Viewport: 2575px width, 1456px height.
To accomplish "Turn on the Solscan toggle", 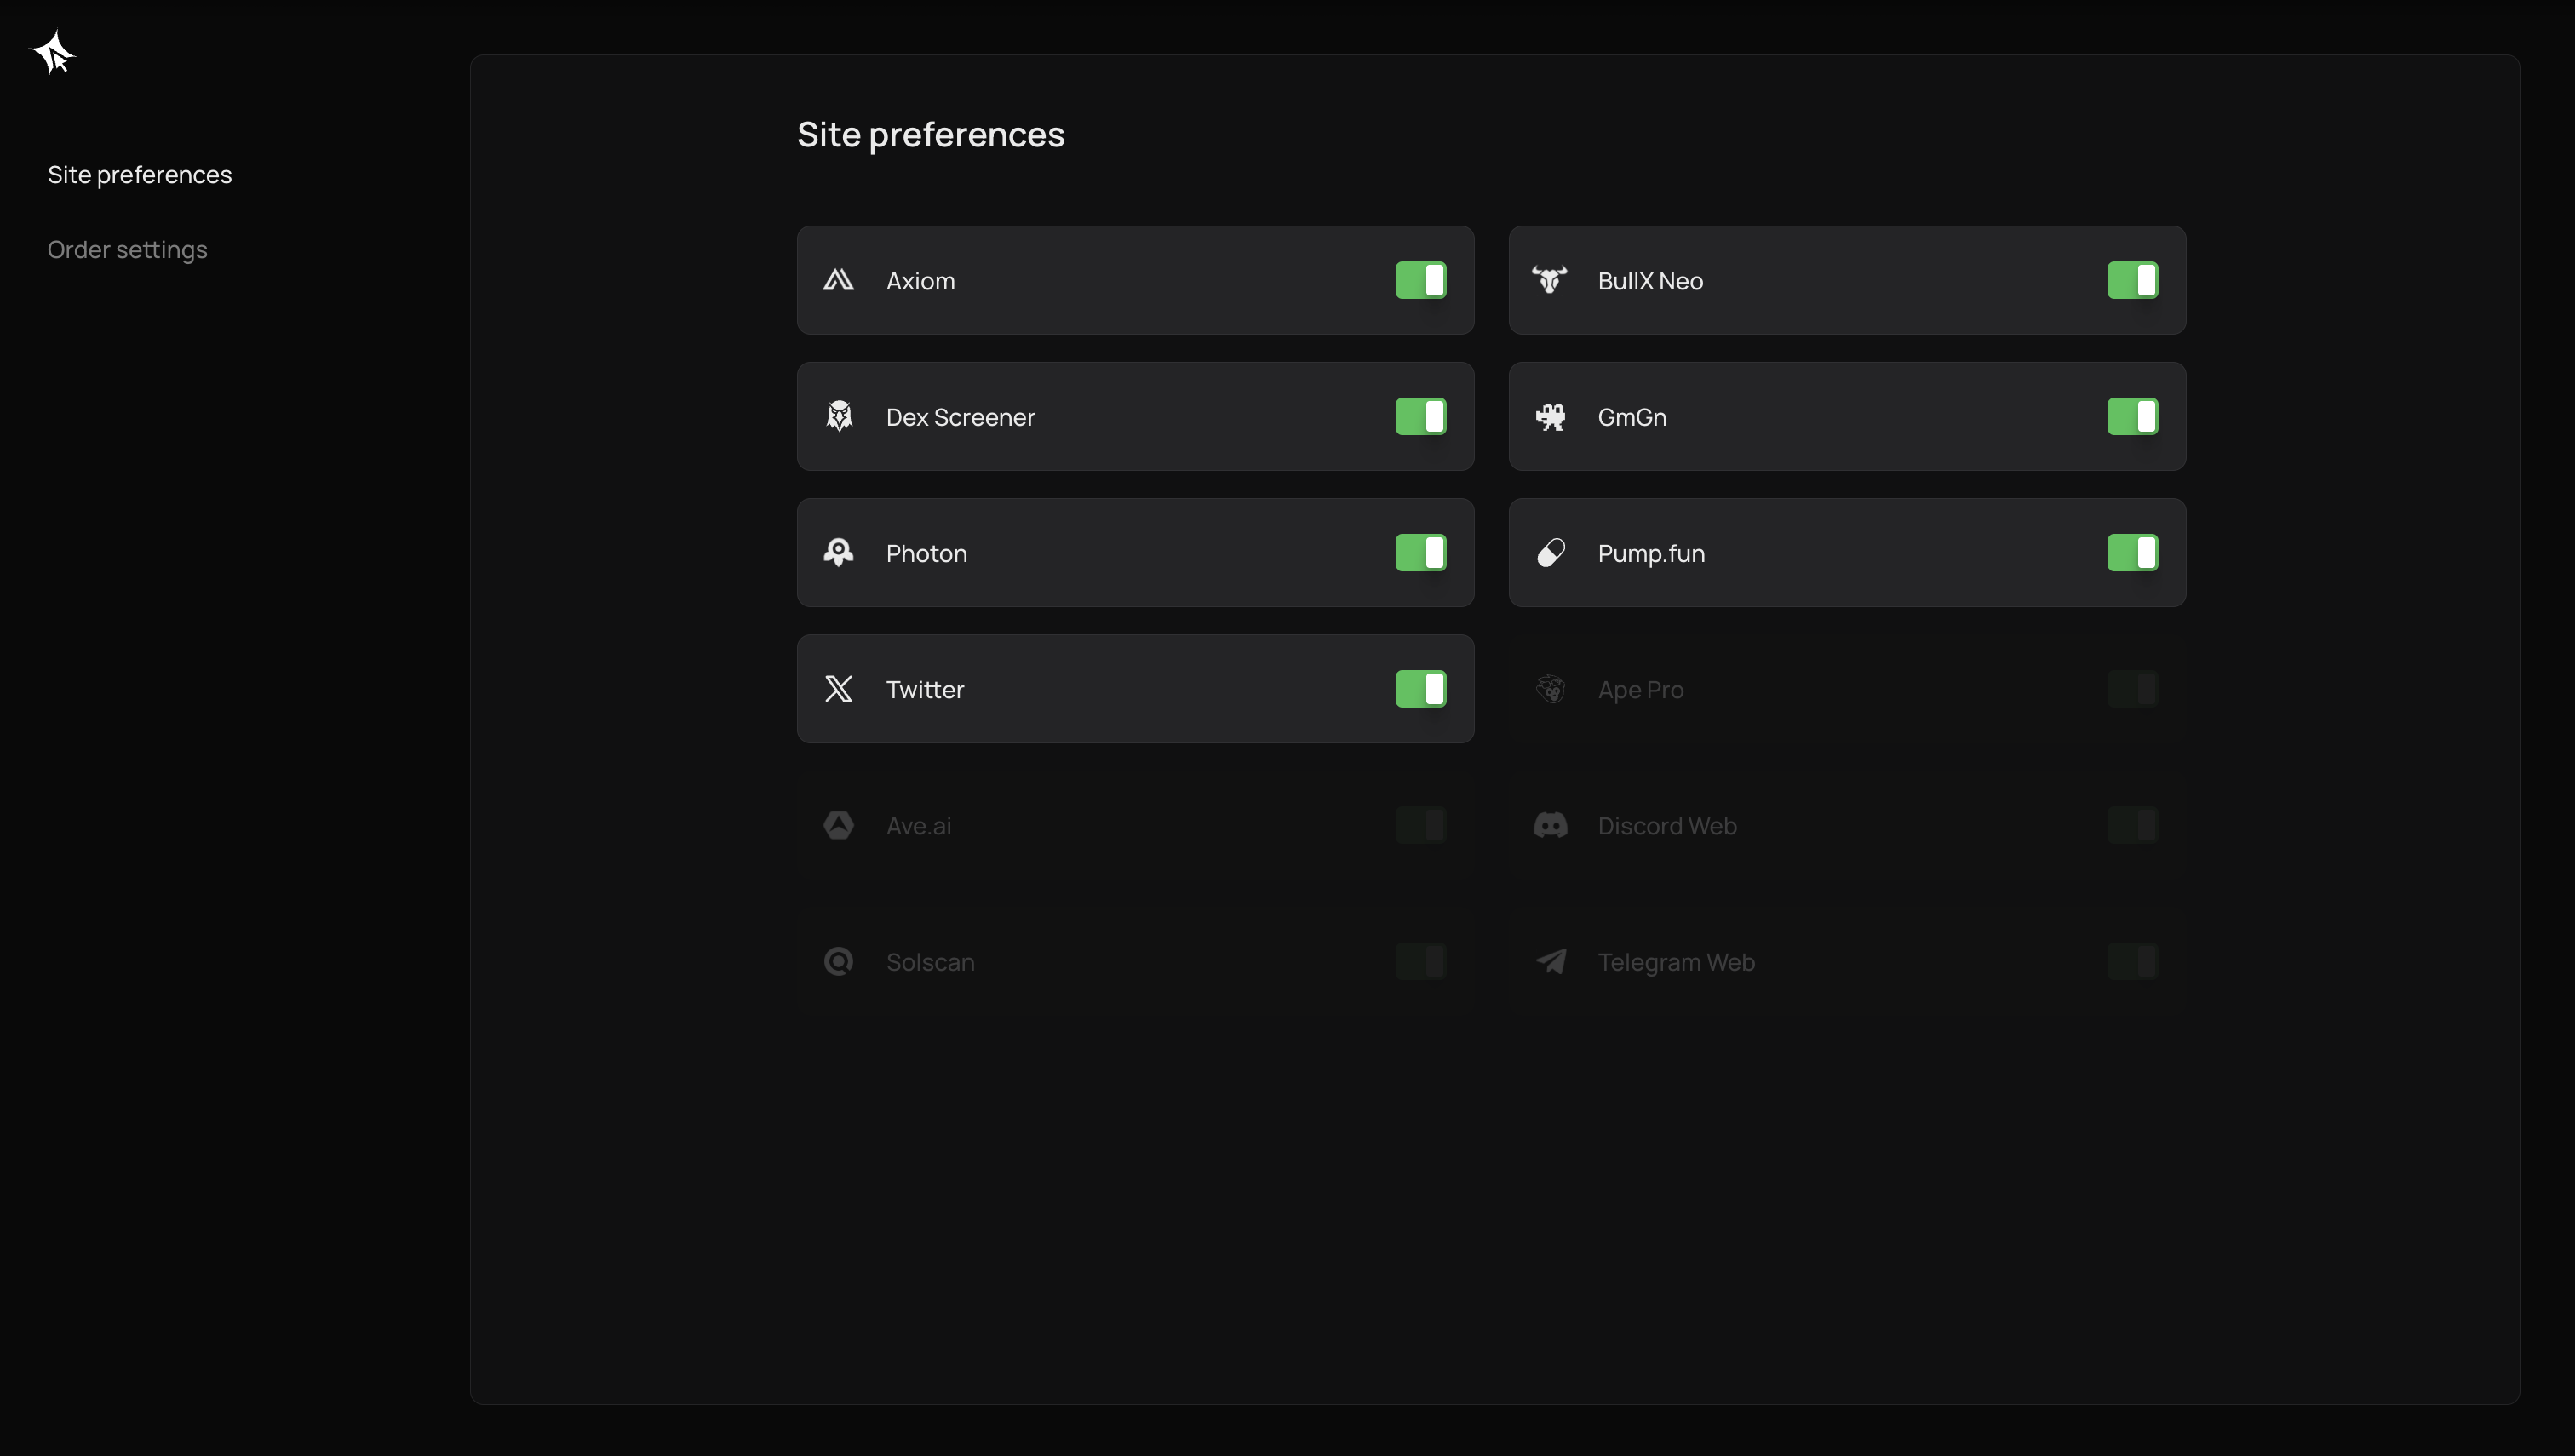I will [x=1420, y=961].
